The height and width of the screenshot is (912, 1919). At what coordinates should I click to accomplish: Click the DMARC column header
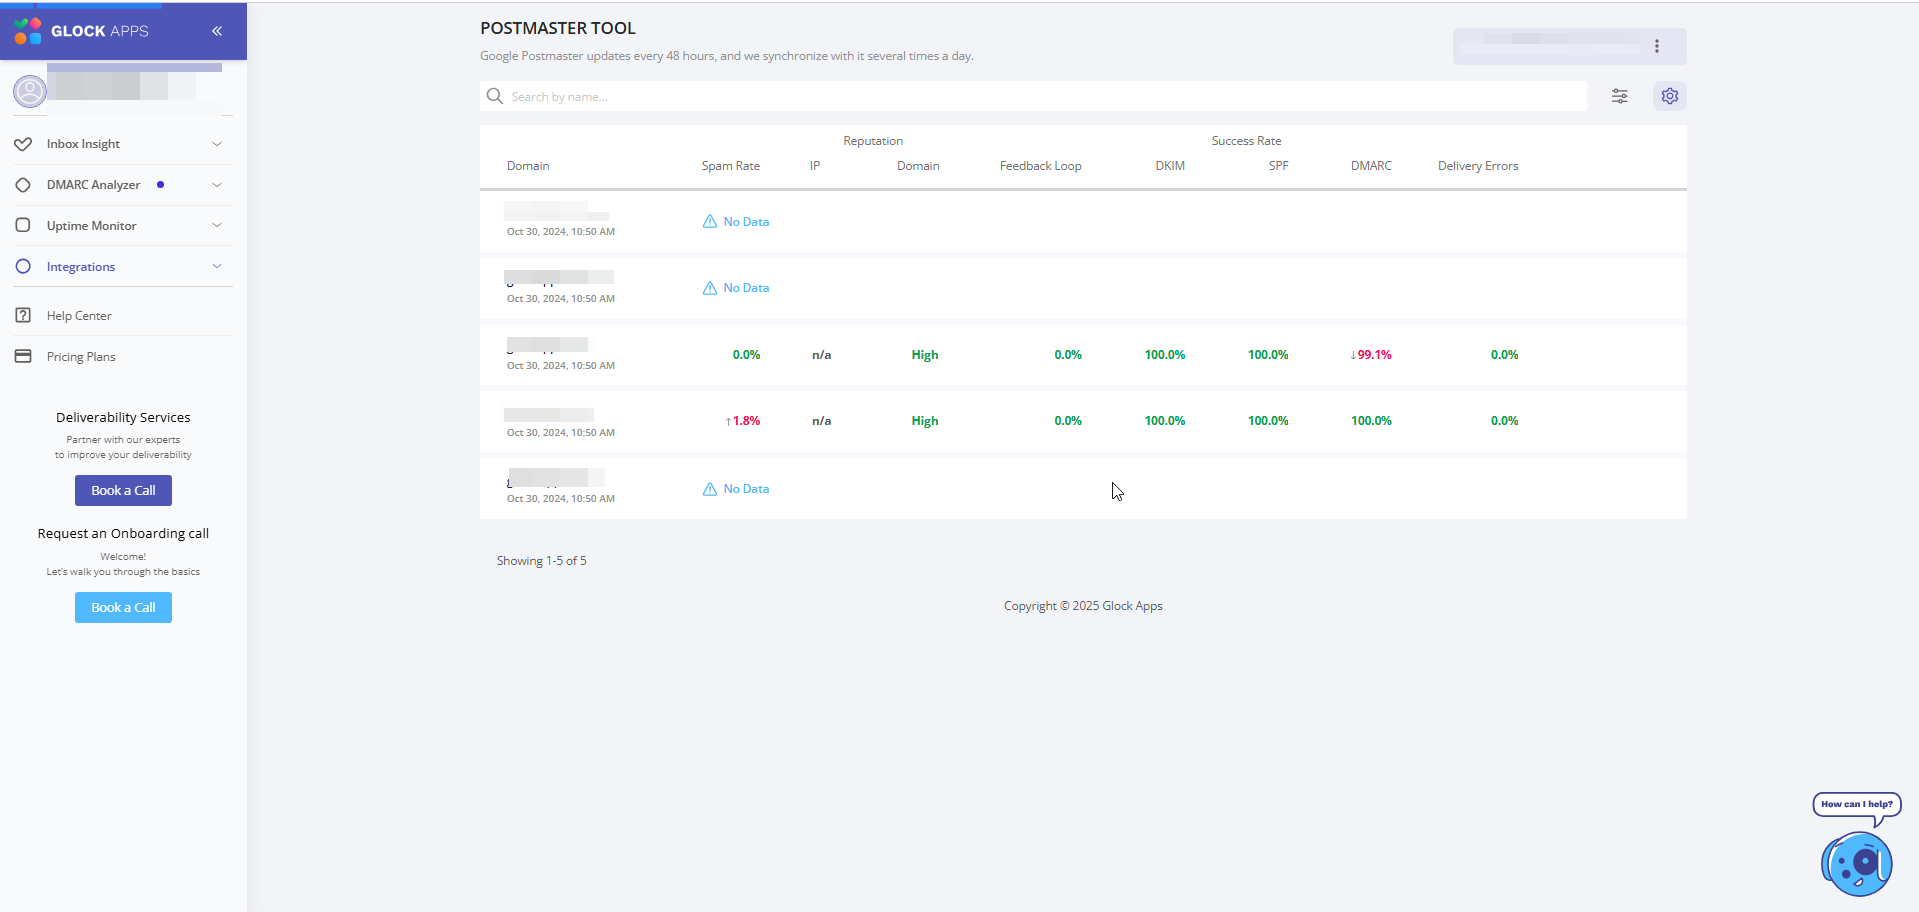pos(1371,166)
